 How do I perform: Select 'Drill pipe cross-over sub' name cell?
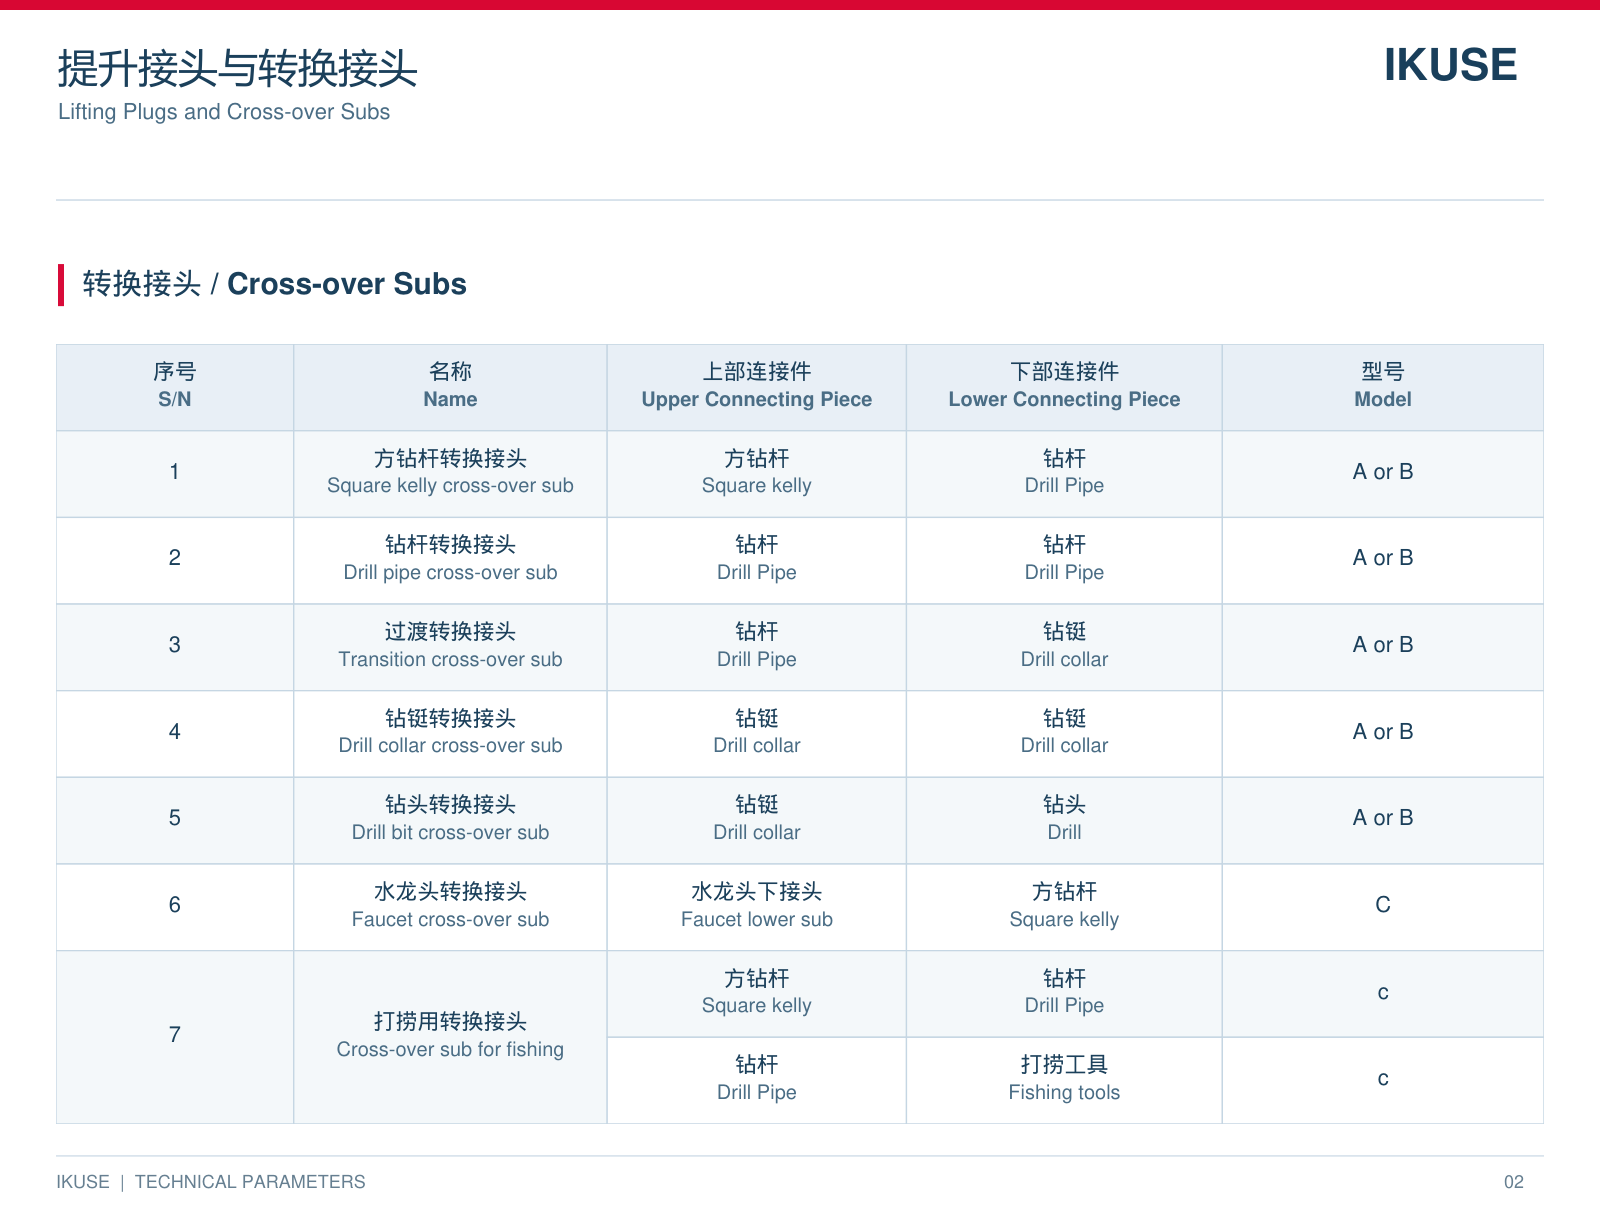[450, 560]
